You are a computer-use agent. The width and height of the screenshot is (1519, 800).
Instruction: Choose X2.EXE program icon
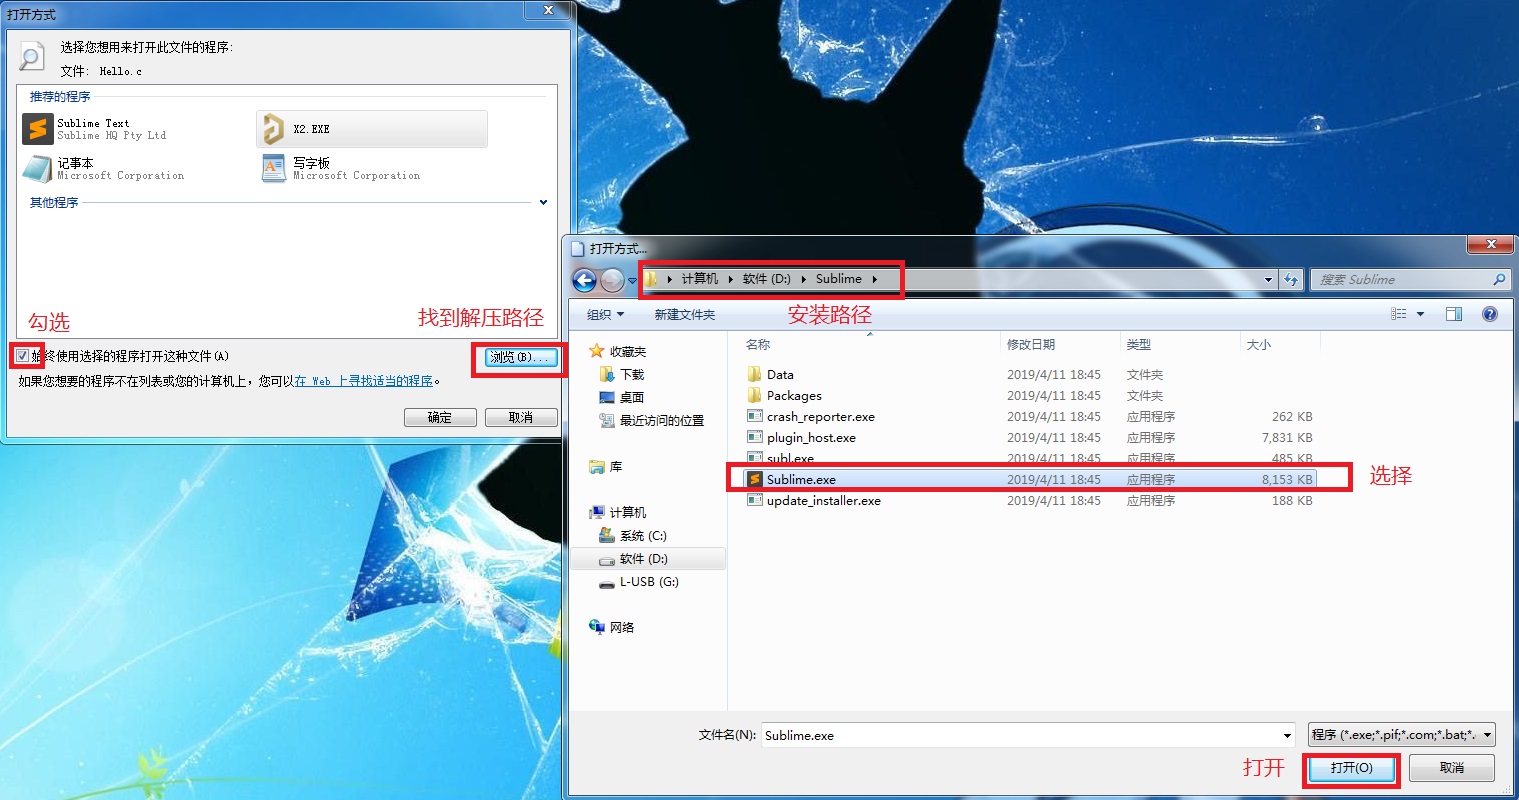273,129
